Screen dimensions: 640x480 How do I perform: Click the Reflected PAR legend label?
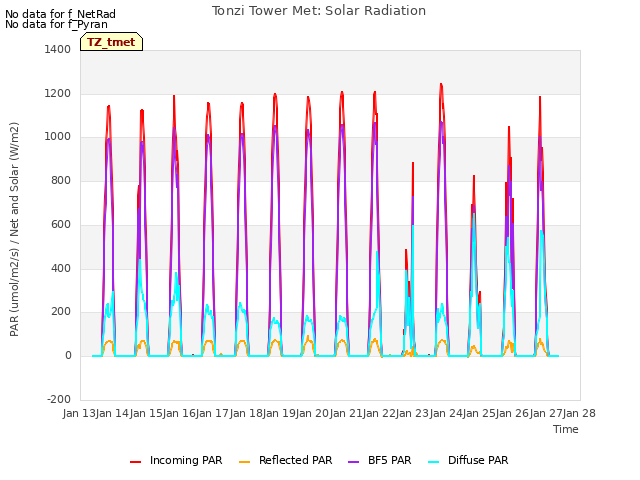pyautogui.click(x=296, y=460)
